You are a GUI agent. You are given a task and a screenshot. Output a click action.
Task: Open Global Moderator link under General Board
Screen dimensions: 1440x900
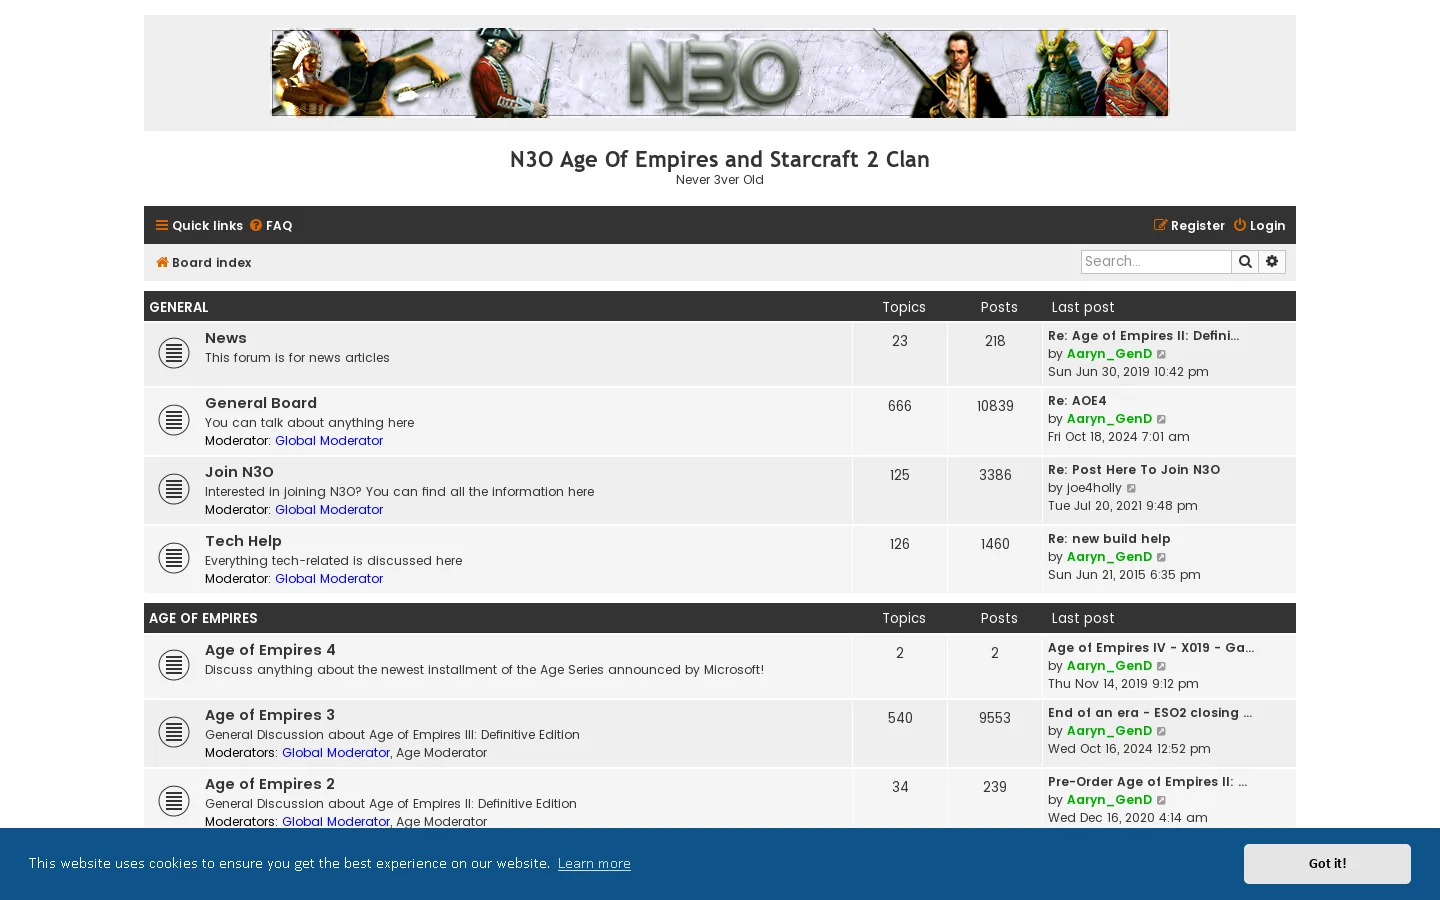329,441
